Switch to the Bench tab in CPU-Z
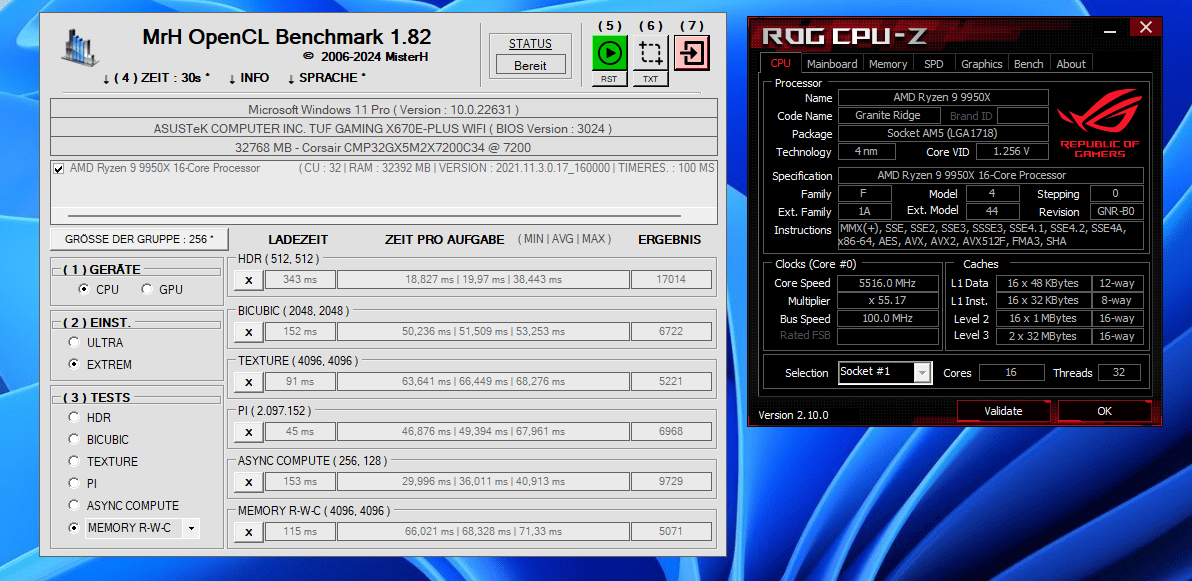Image resolution: width=1192 pixels, height=581 pixels. [1029, 64]
